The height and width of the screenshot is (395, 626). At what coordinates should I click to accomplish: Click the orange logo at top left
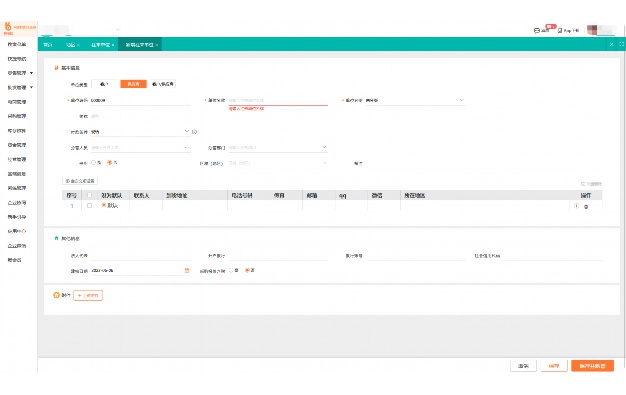coord(8,27)
